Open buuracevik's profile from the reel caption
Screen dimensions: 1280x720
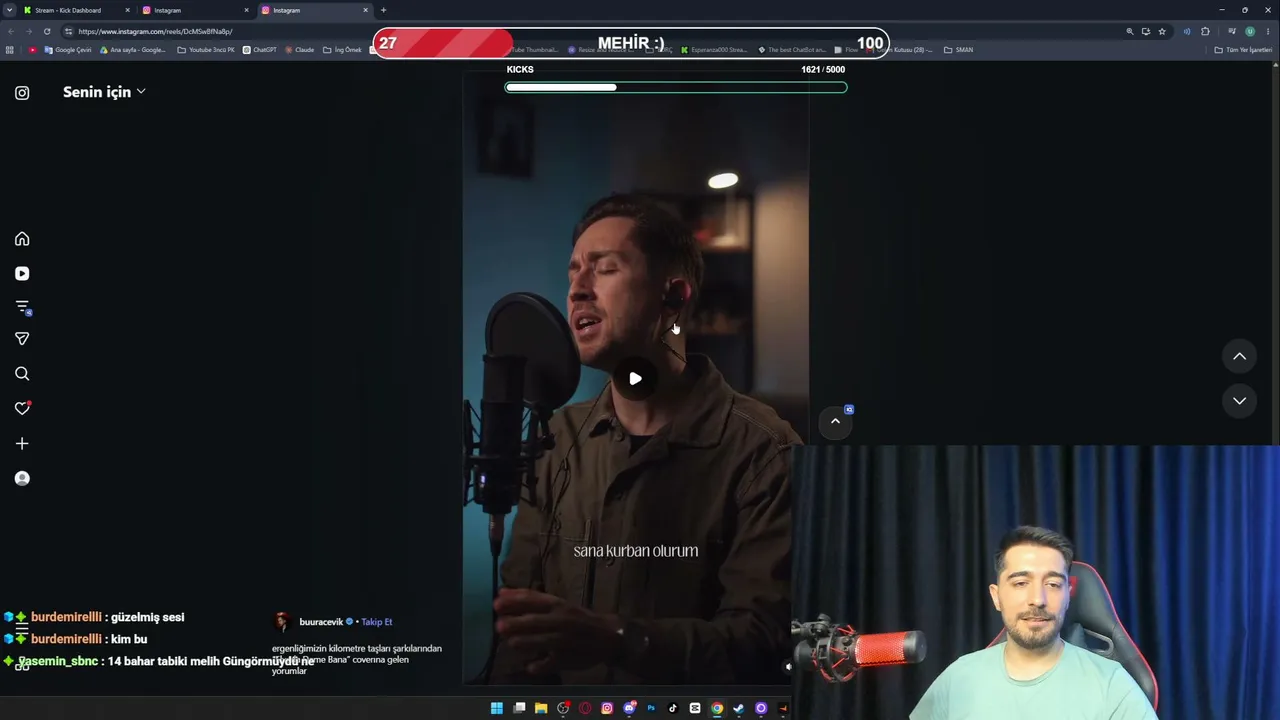click(321, 622)
